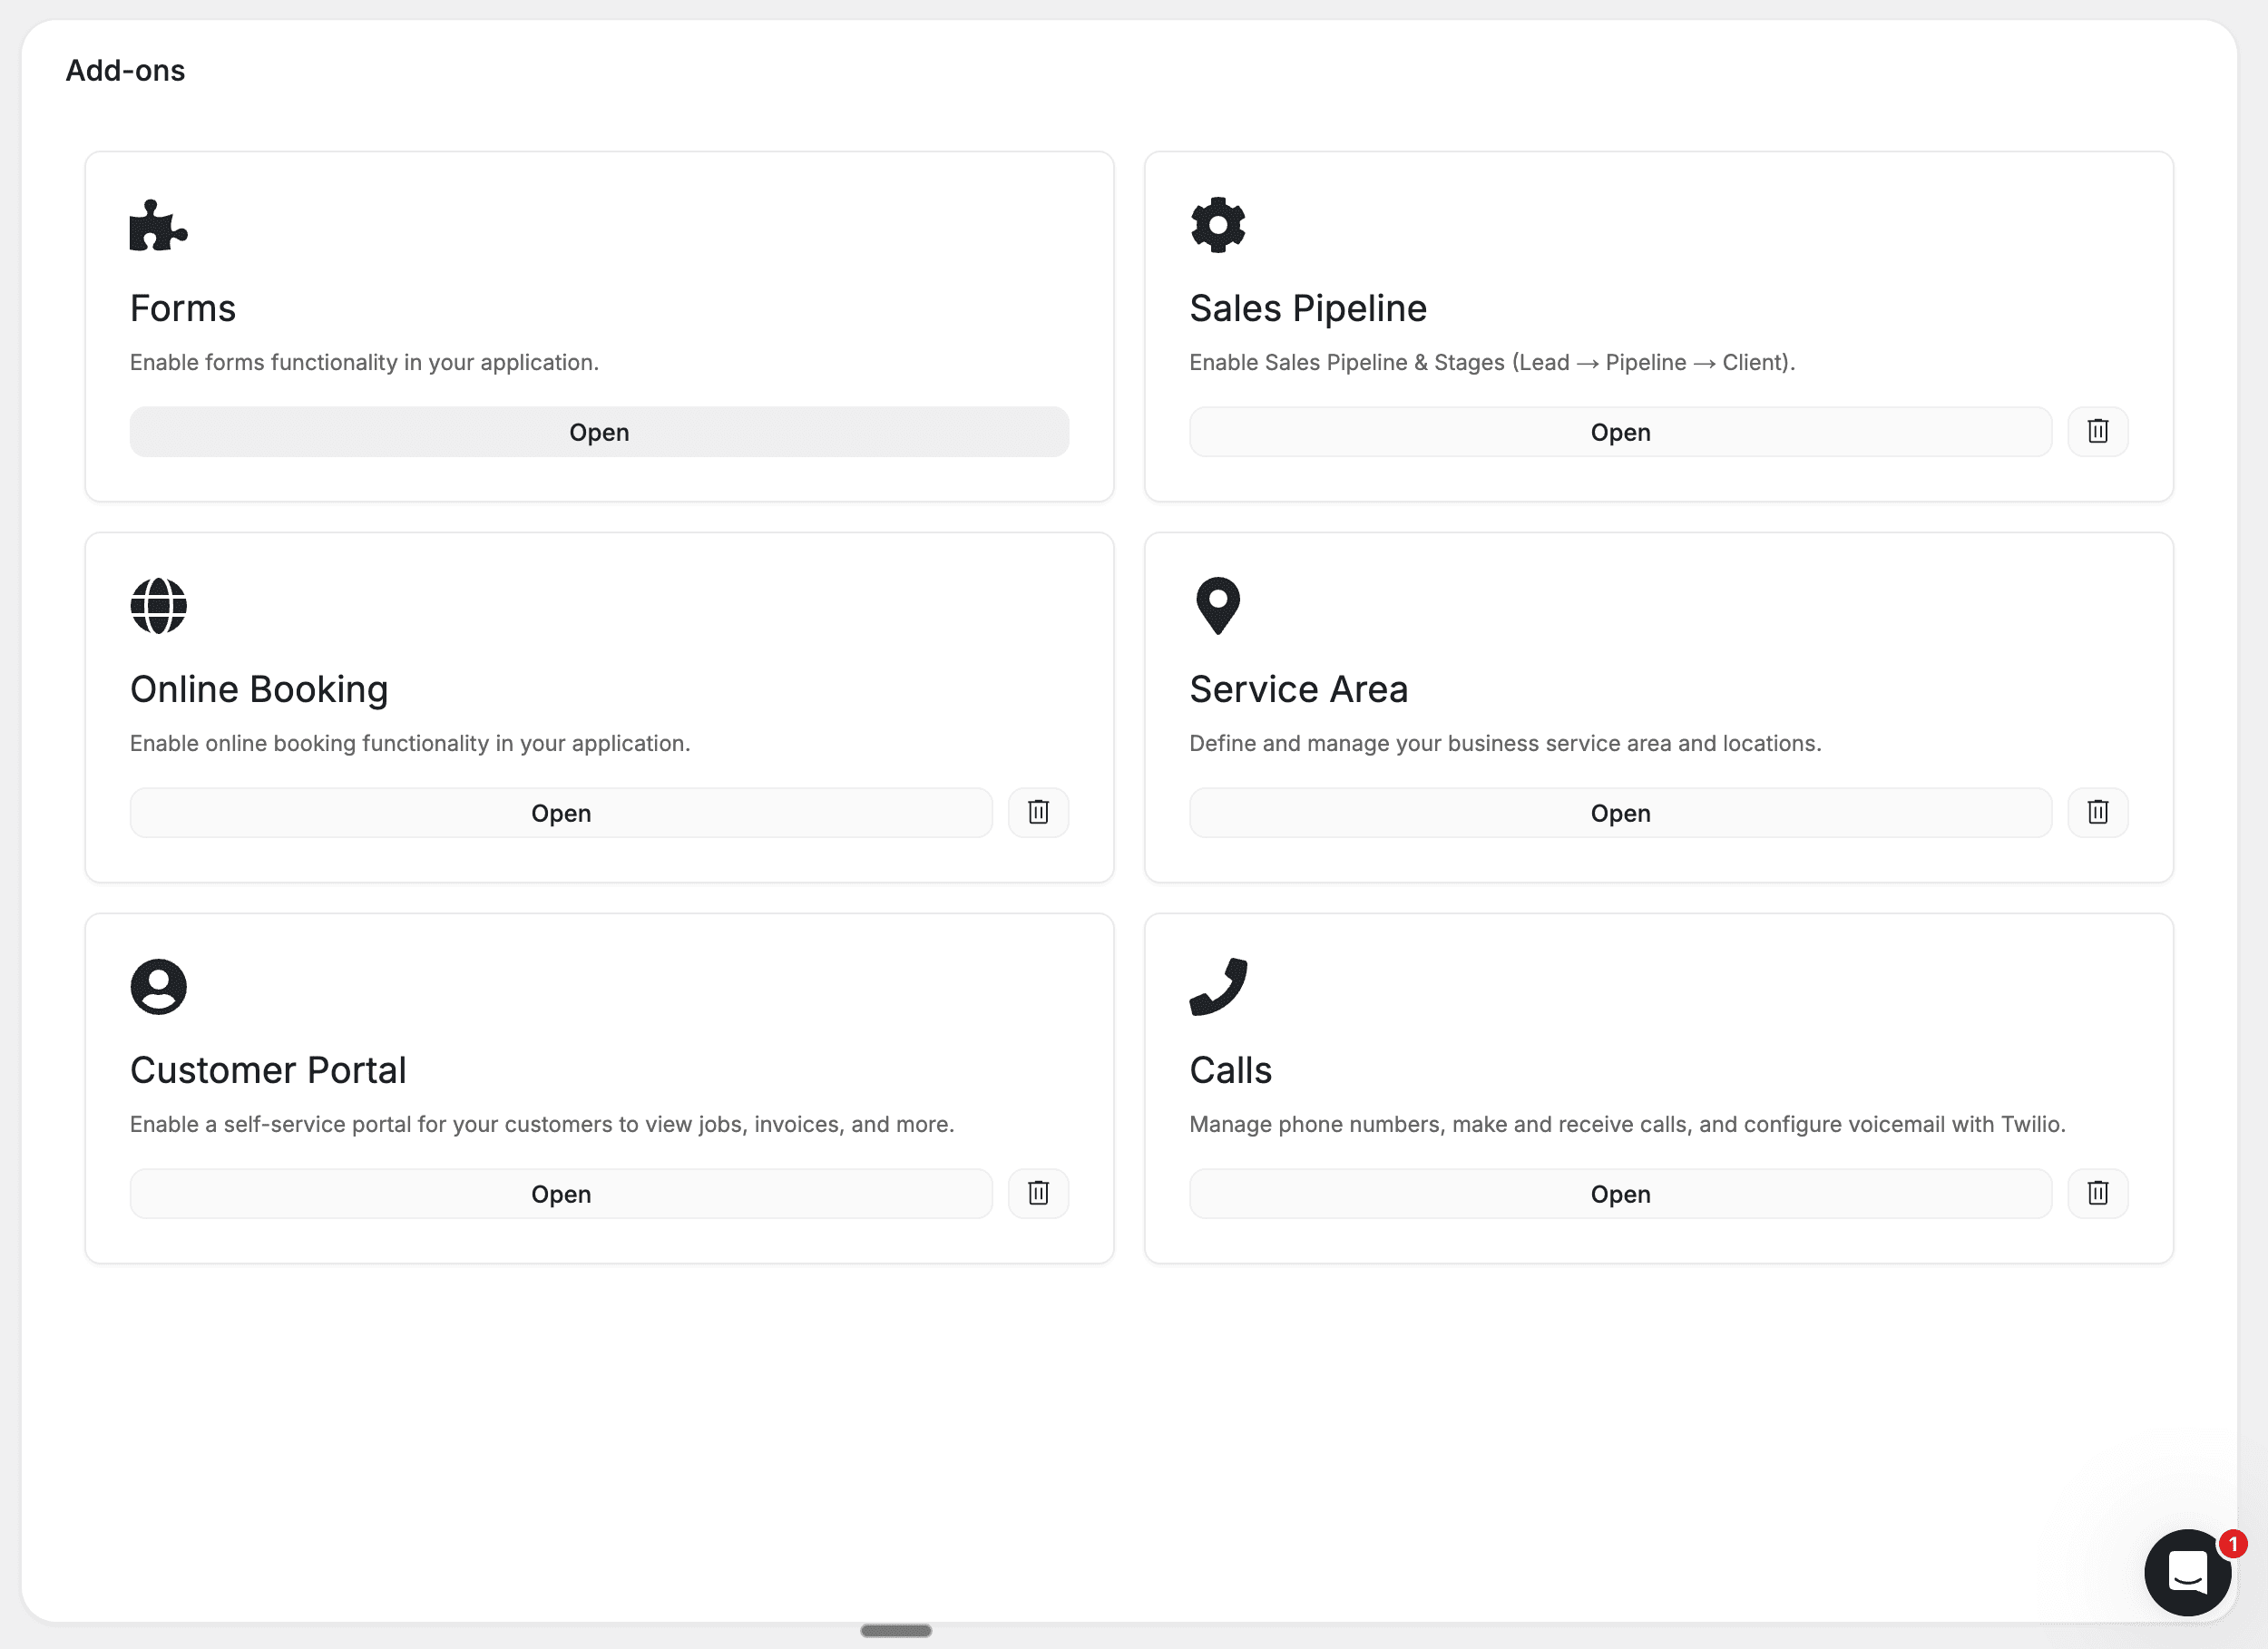Click the Online Booking globe icon
Screen dimensions: 2268x1649
[x=158, y=605]
